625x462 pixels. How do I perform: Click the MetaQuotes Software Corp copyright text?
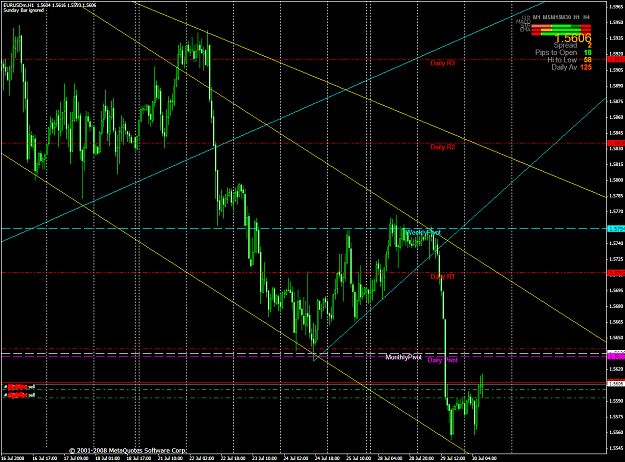click(127, 450)
